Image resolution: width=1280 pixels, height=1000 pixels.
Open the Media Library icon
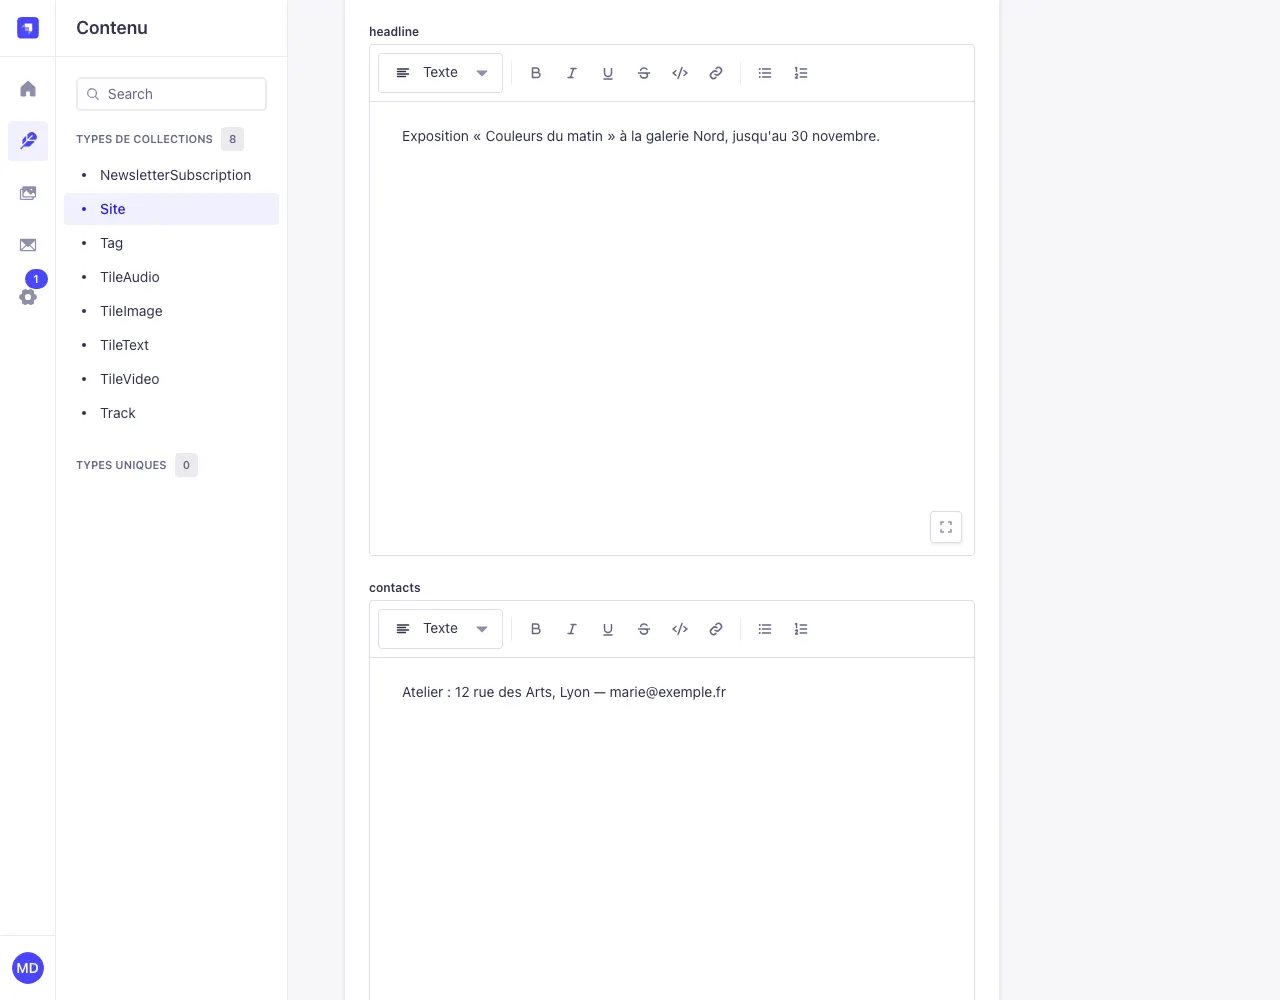28,193
